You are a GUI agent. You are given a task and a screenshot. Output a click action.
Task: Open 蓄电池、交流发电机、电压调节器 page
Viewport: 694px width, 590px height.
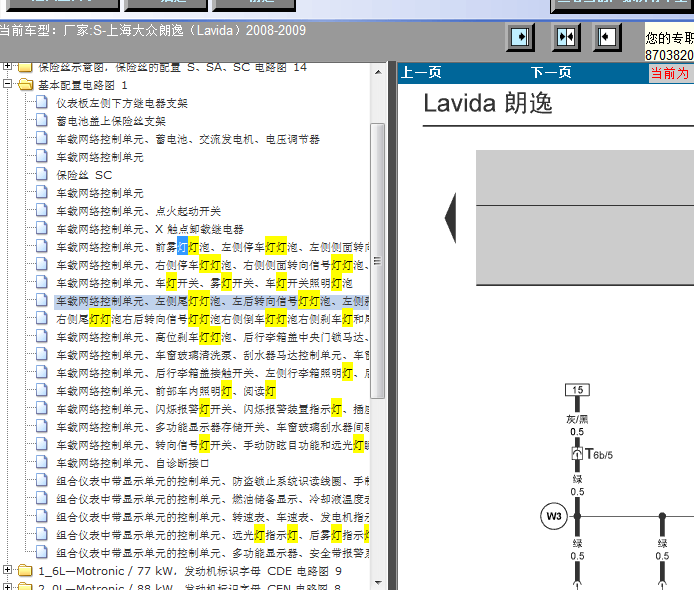[x=188, y=139]
